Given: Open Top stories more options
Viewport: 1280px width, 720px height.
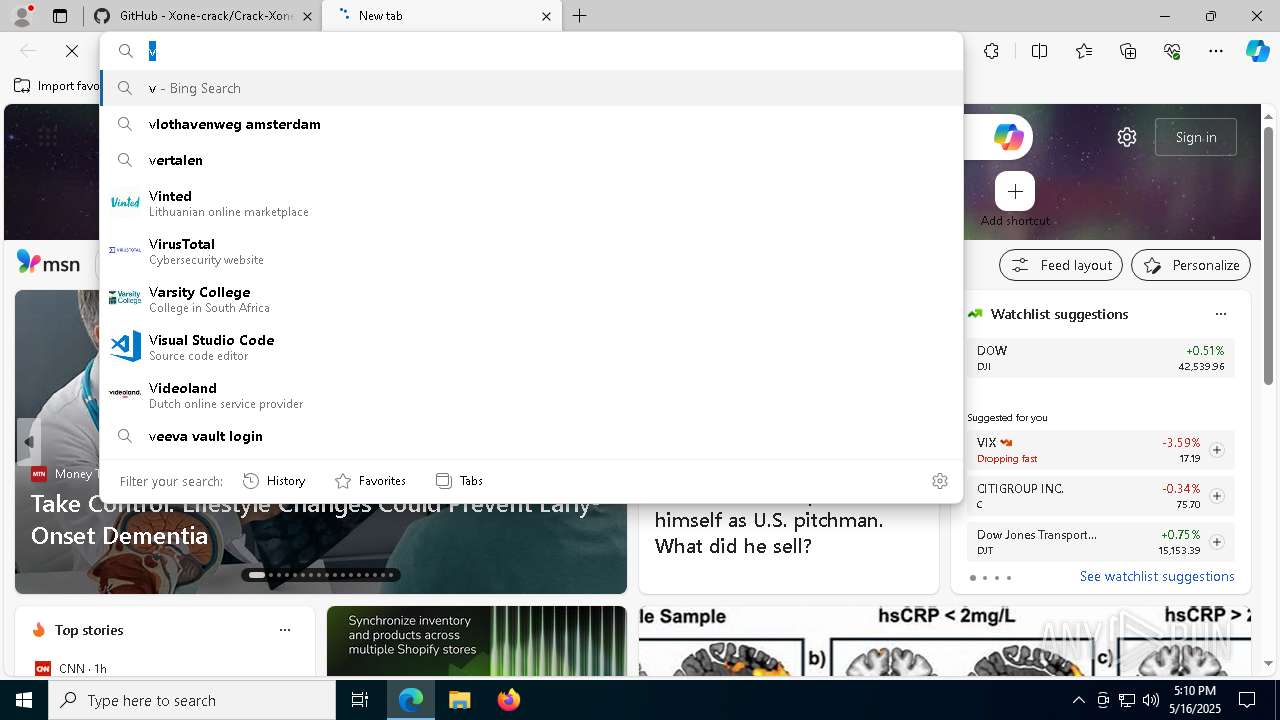Looking at the screenshot, I should [x=285, y=630].
